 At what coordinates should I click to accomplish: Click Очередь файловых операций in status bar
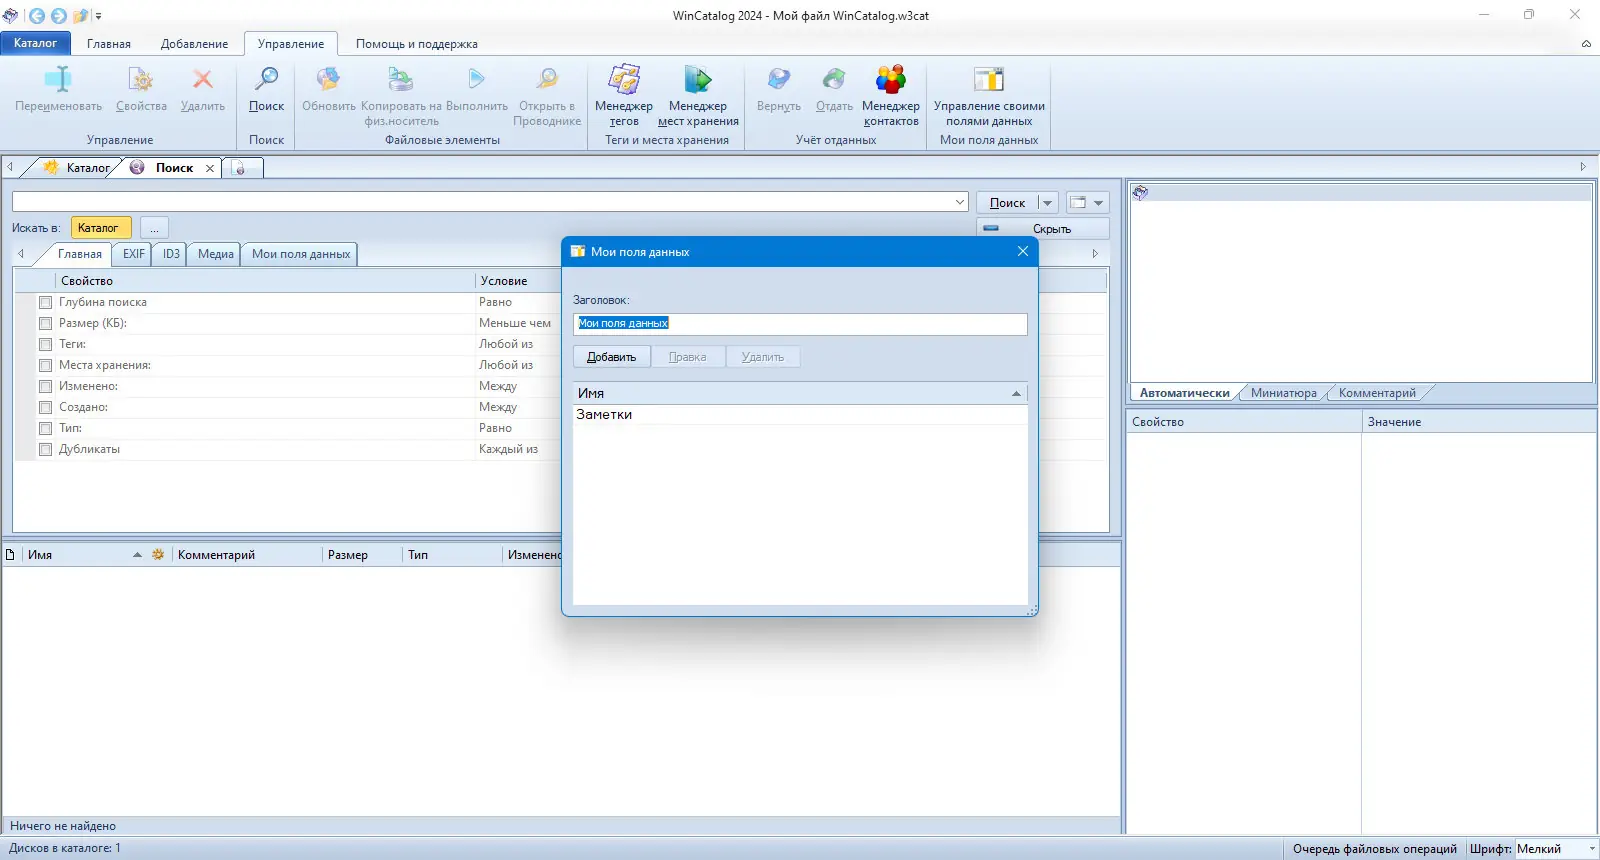[1374, 849]
